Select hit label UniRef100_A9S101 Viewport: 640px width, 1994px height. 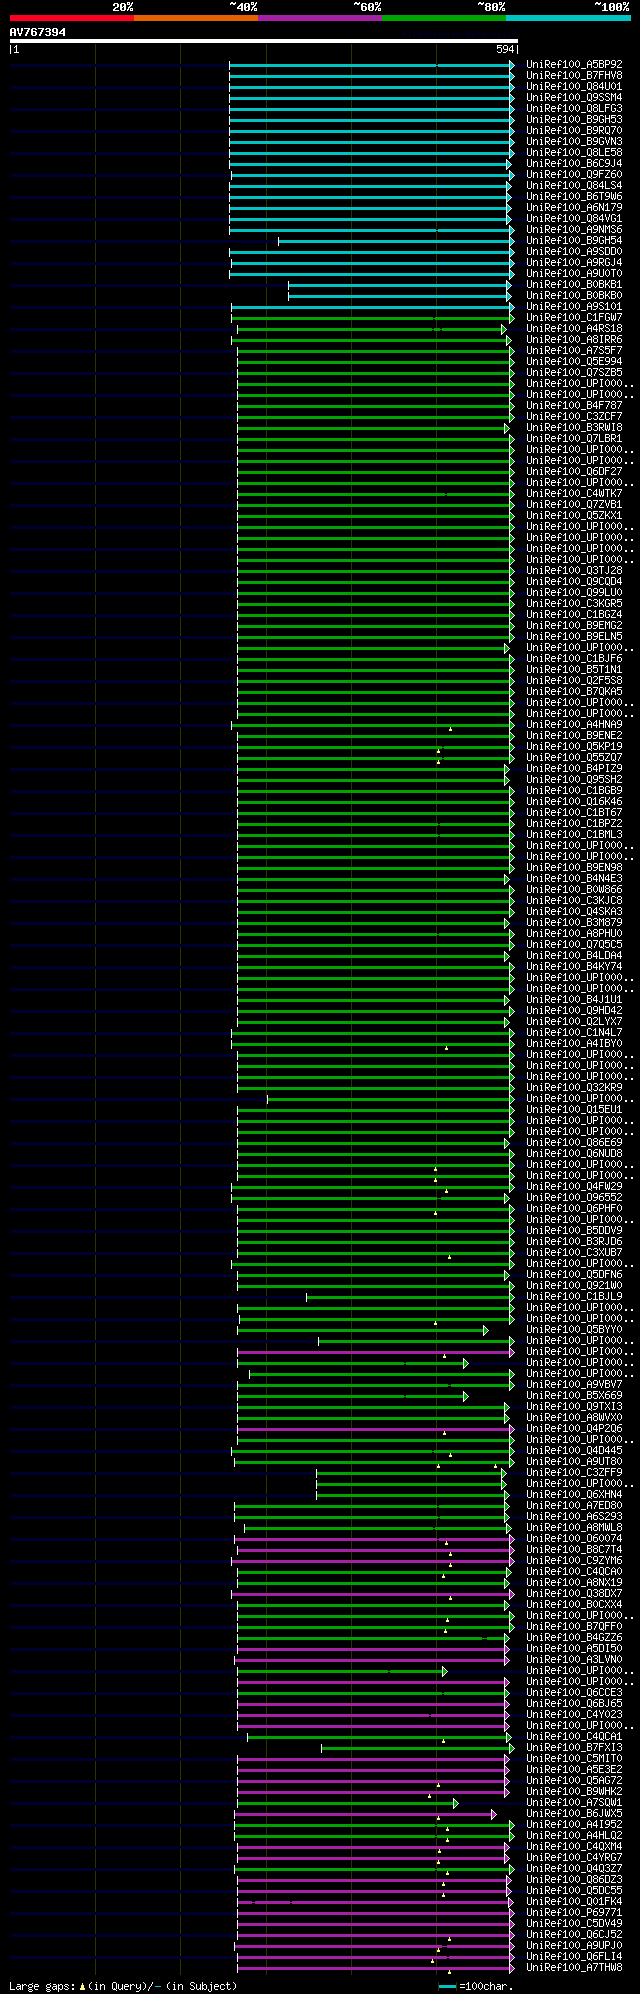point(574,307)
